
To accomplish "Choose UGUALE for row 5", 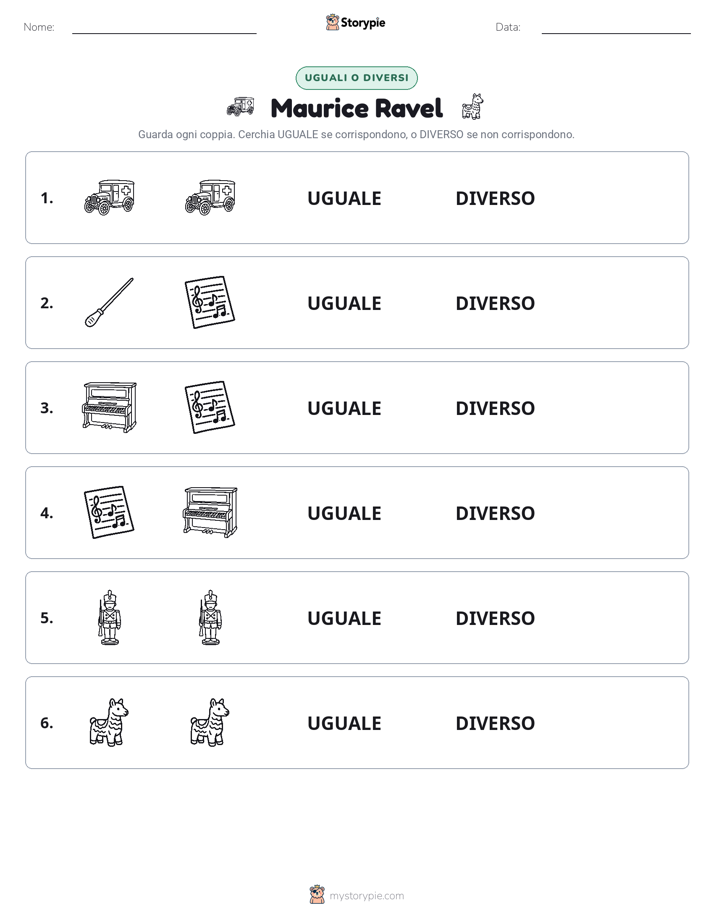I will (x=344, y=618).
